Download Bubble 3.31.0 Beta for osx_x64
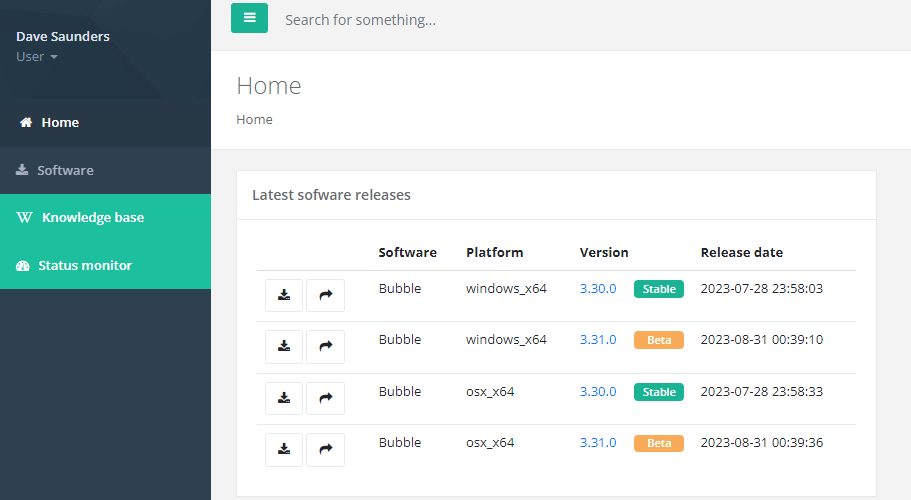Image resolution: width=911 pixels, height=500 pixels. (x=284, y=449)
